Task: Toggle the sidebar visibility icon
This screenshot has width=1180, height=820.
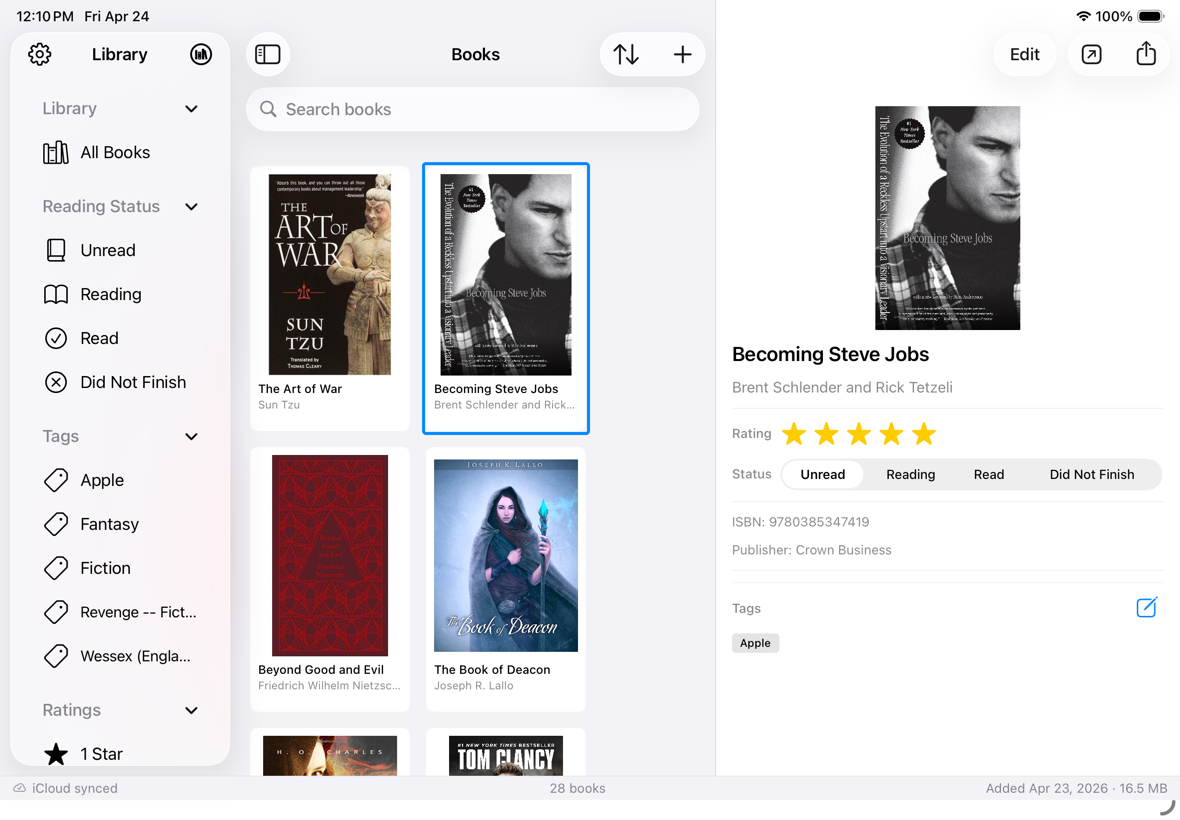Action: [267, 54]
